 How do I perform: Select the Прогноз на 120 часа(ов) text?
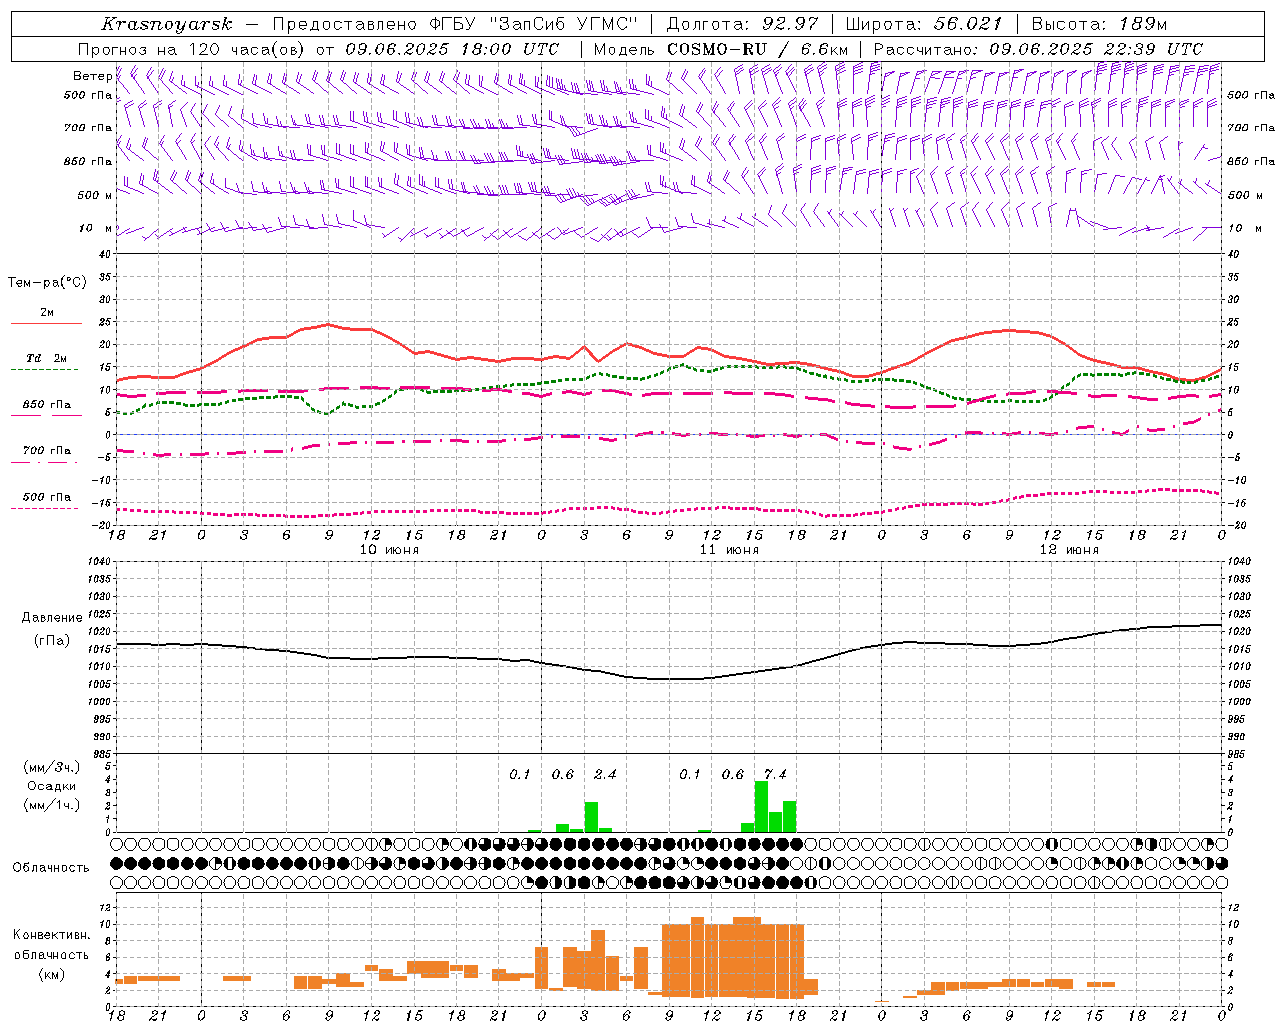(192, 49)
